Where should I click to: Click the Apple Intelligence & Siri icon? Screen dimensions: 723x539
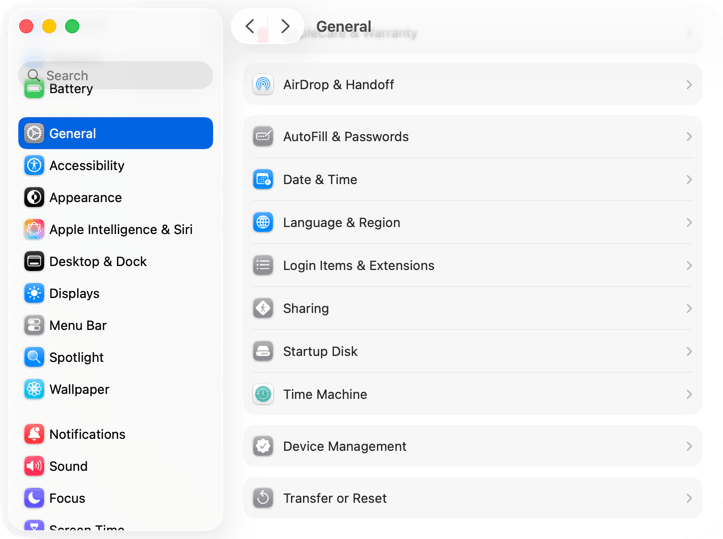click(34, 229)
